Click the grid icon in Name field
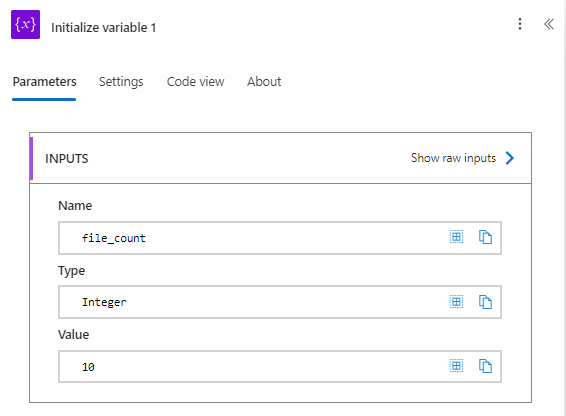 pyautogui.click(x=456, y=237)
